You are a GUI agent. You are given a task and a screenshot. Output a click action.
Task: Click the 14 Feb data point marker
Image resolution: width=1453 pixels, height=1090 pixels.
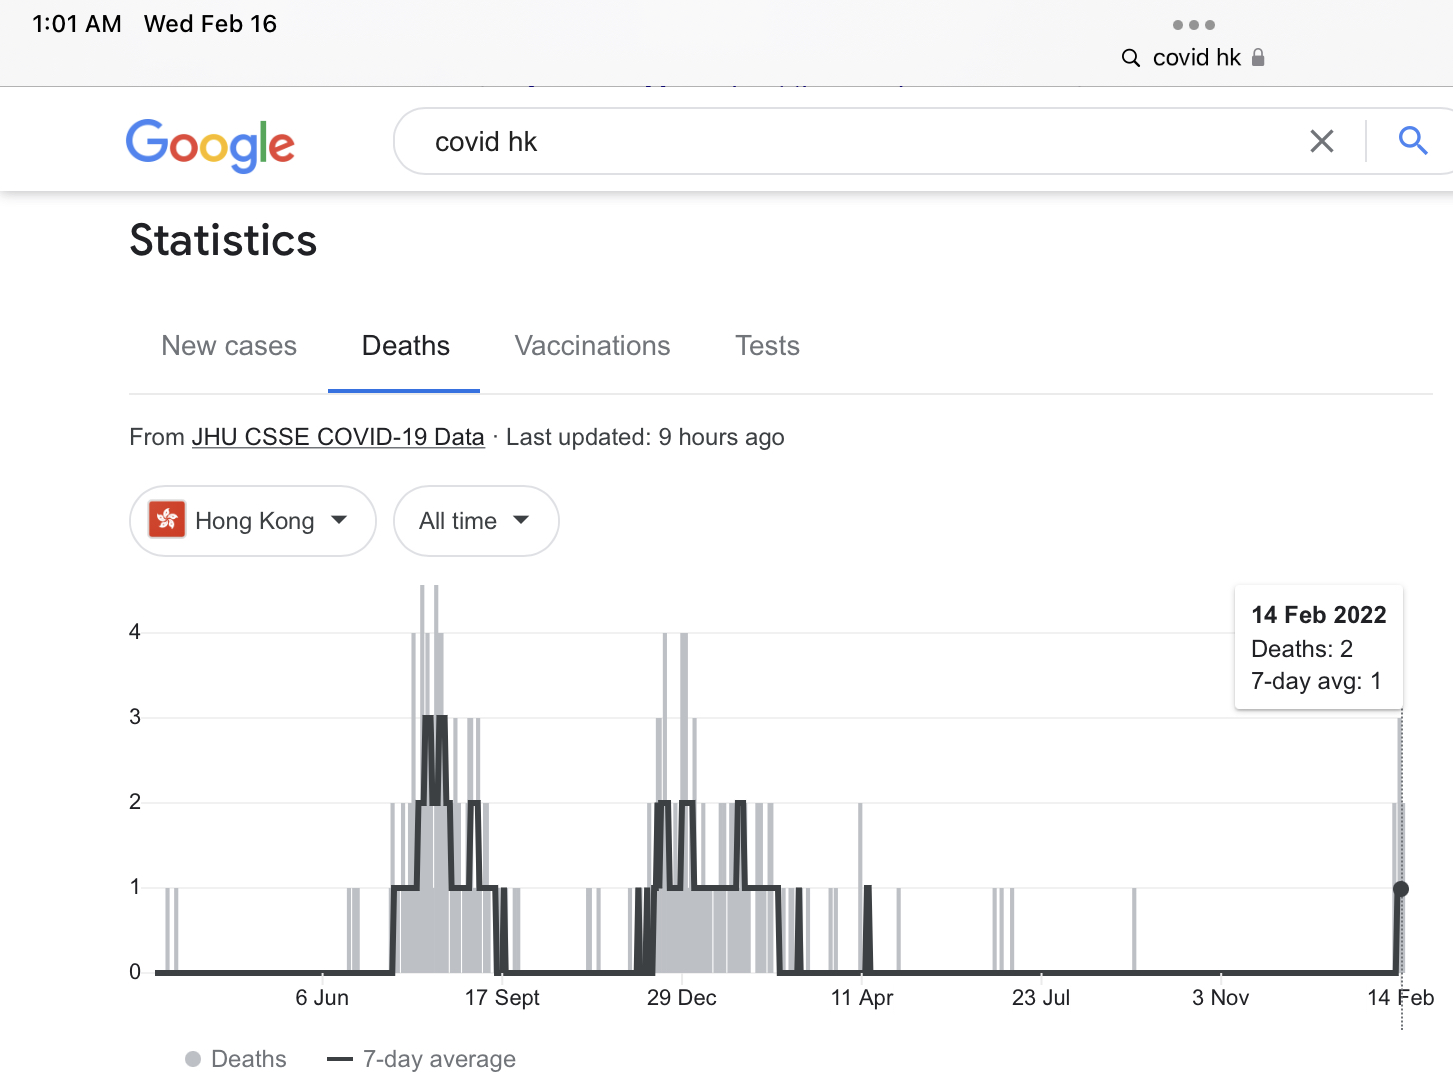click(1401, 889)
